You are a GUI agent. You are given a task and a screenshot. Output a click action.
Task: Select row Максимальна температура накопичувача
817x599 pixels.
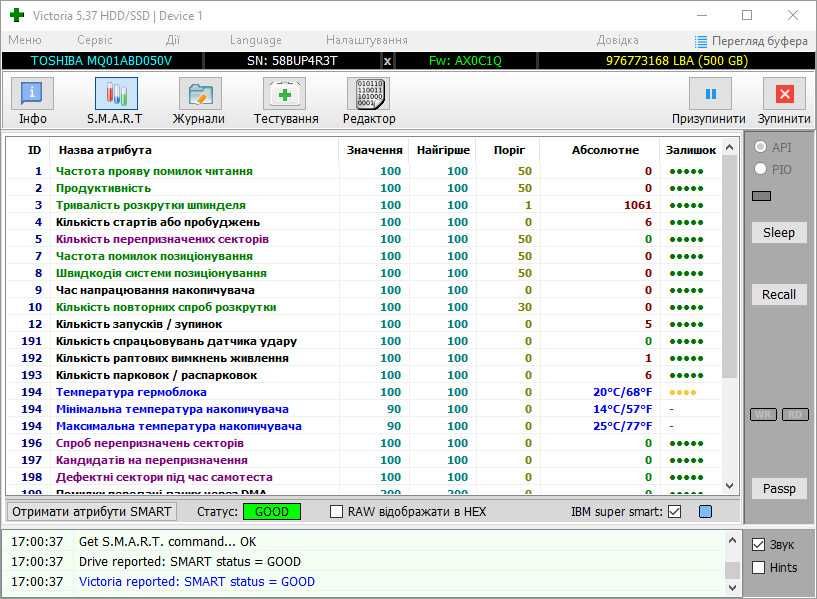point(364,426)
